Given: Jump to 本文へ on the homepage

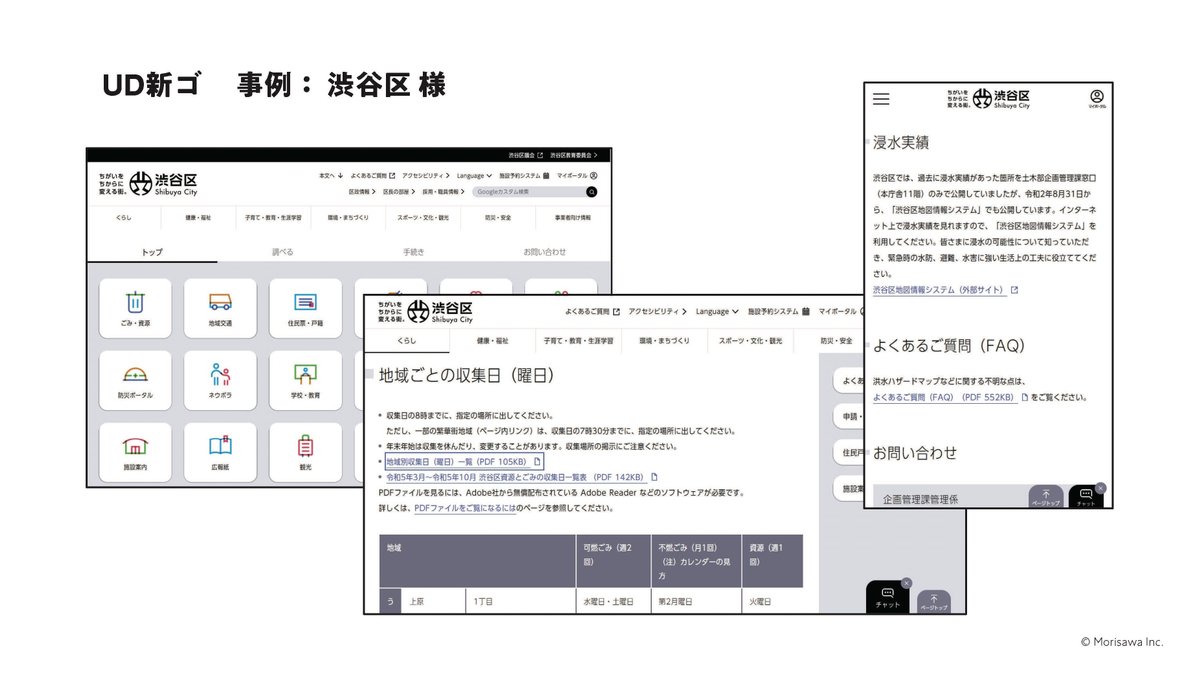Looking at the screenshot, I should (331, 175).
